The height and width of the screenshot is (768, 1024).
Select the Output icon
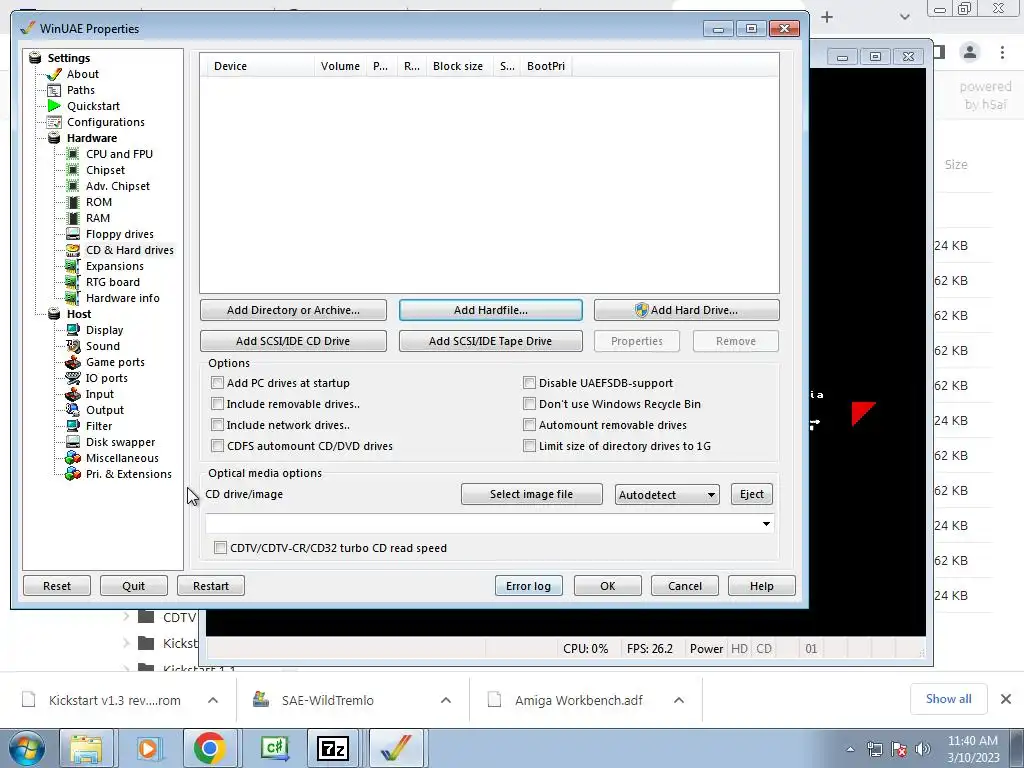[73, 410]
